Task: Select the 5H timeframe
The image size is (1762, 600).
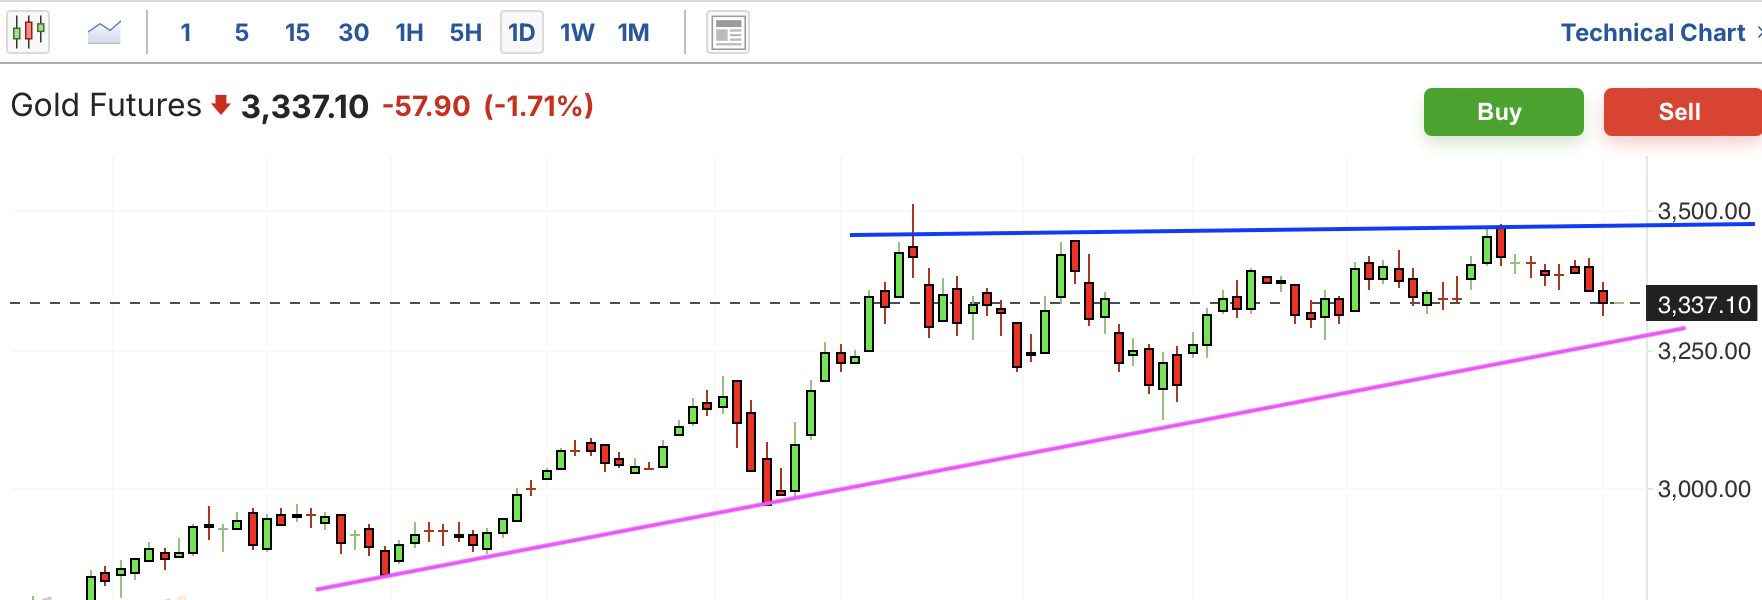Action: coord(465,33)
